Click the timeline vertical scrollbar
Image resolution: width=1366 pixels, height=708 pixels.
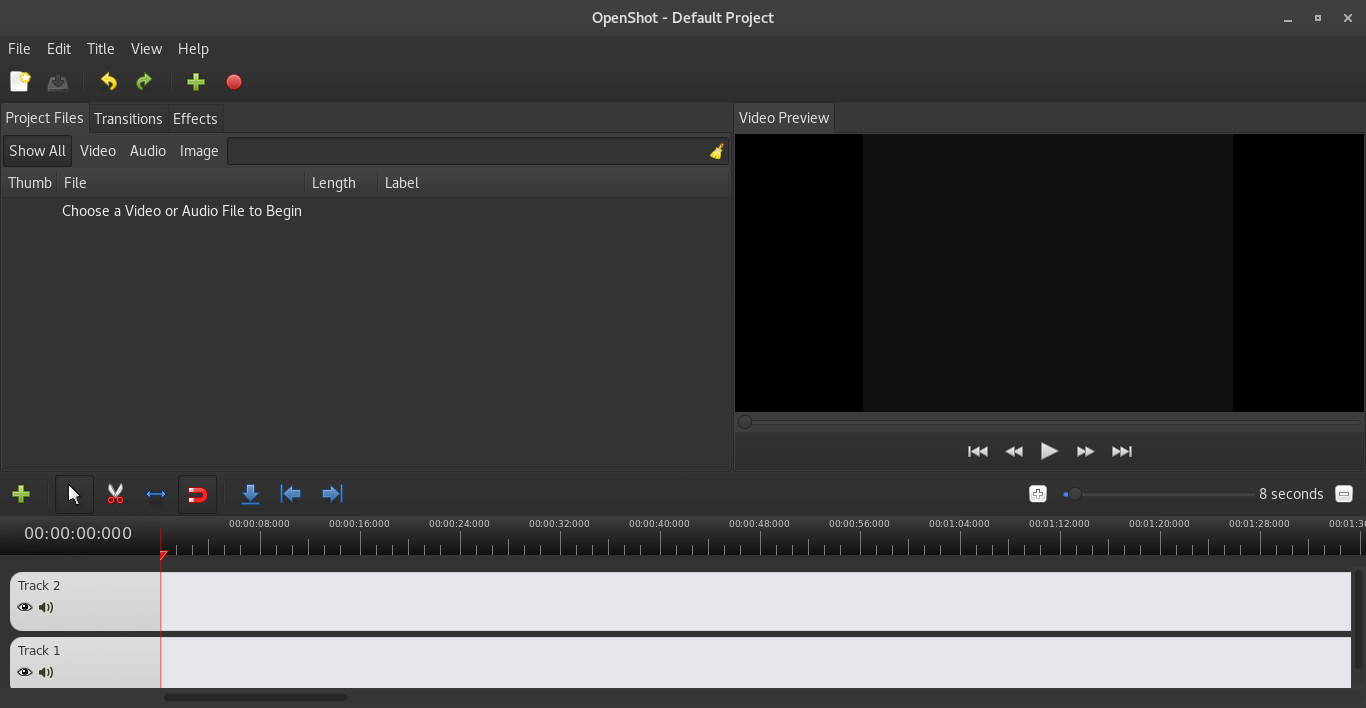(1358, 620)
